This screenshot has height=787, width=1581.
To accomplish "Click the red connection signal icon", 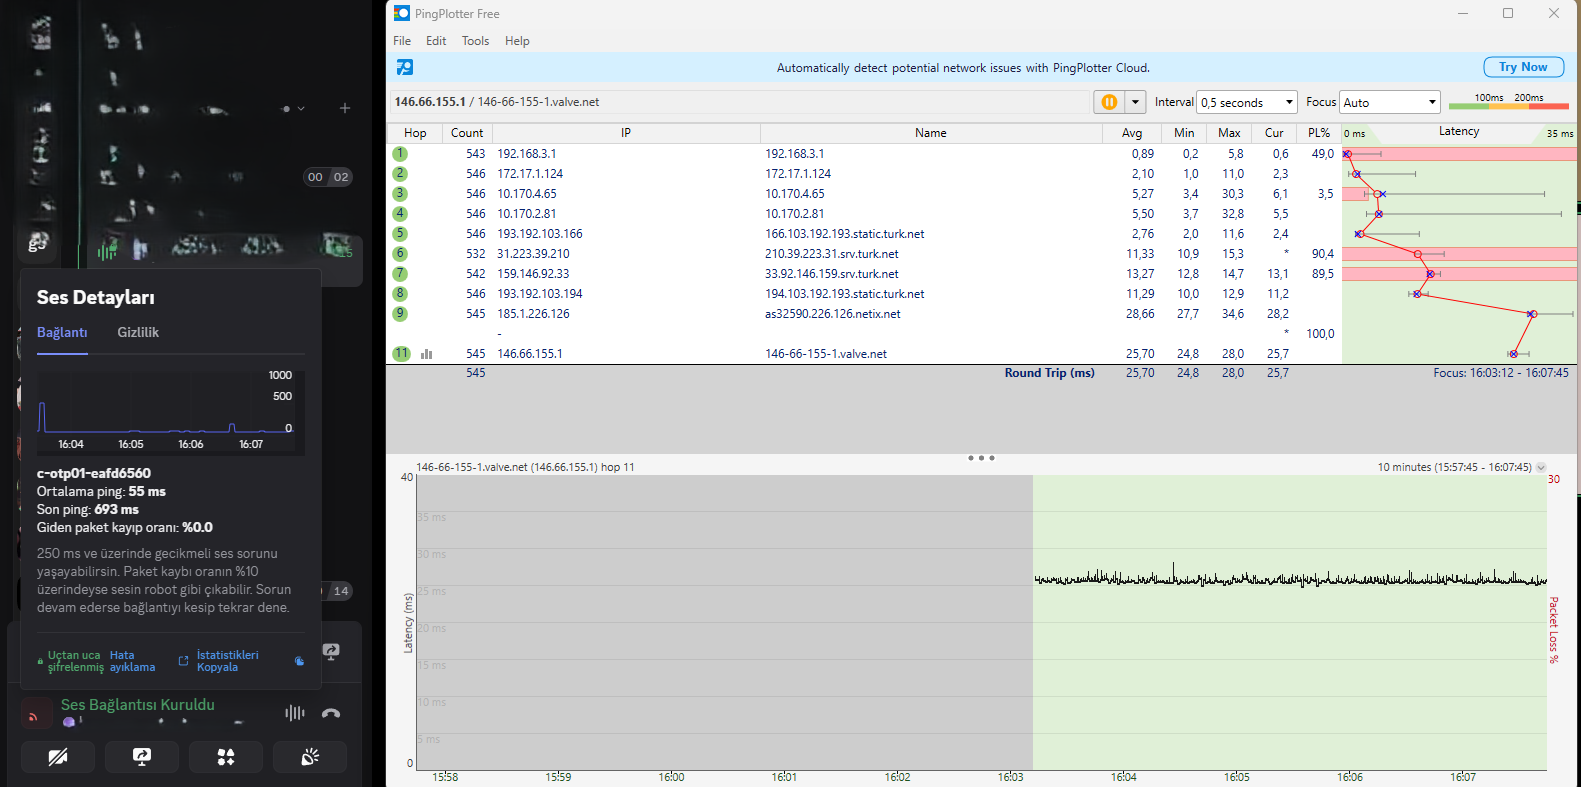I will (35, 714).
